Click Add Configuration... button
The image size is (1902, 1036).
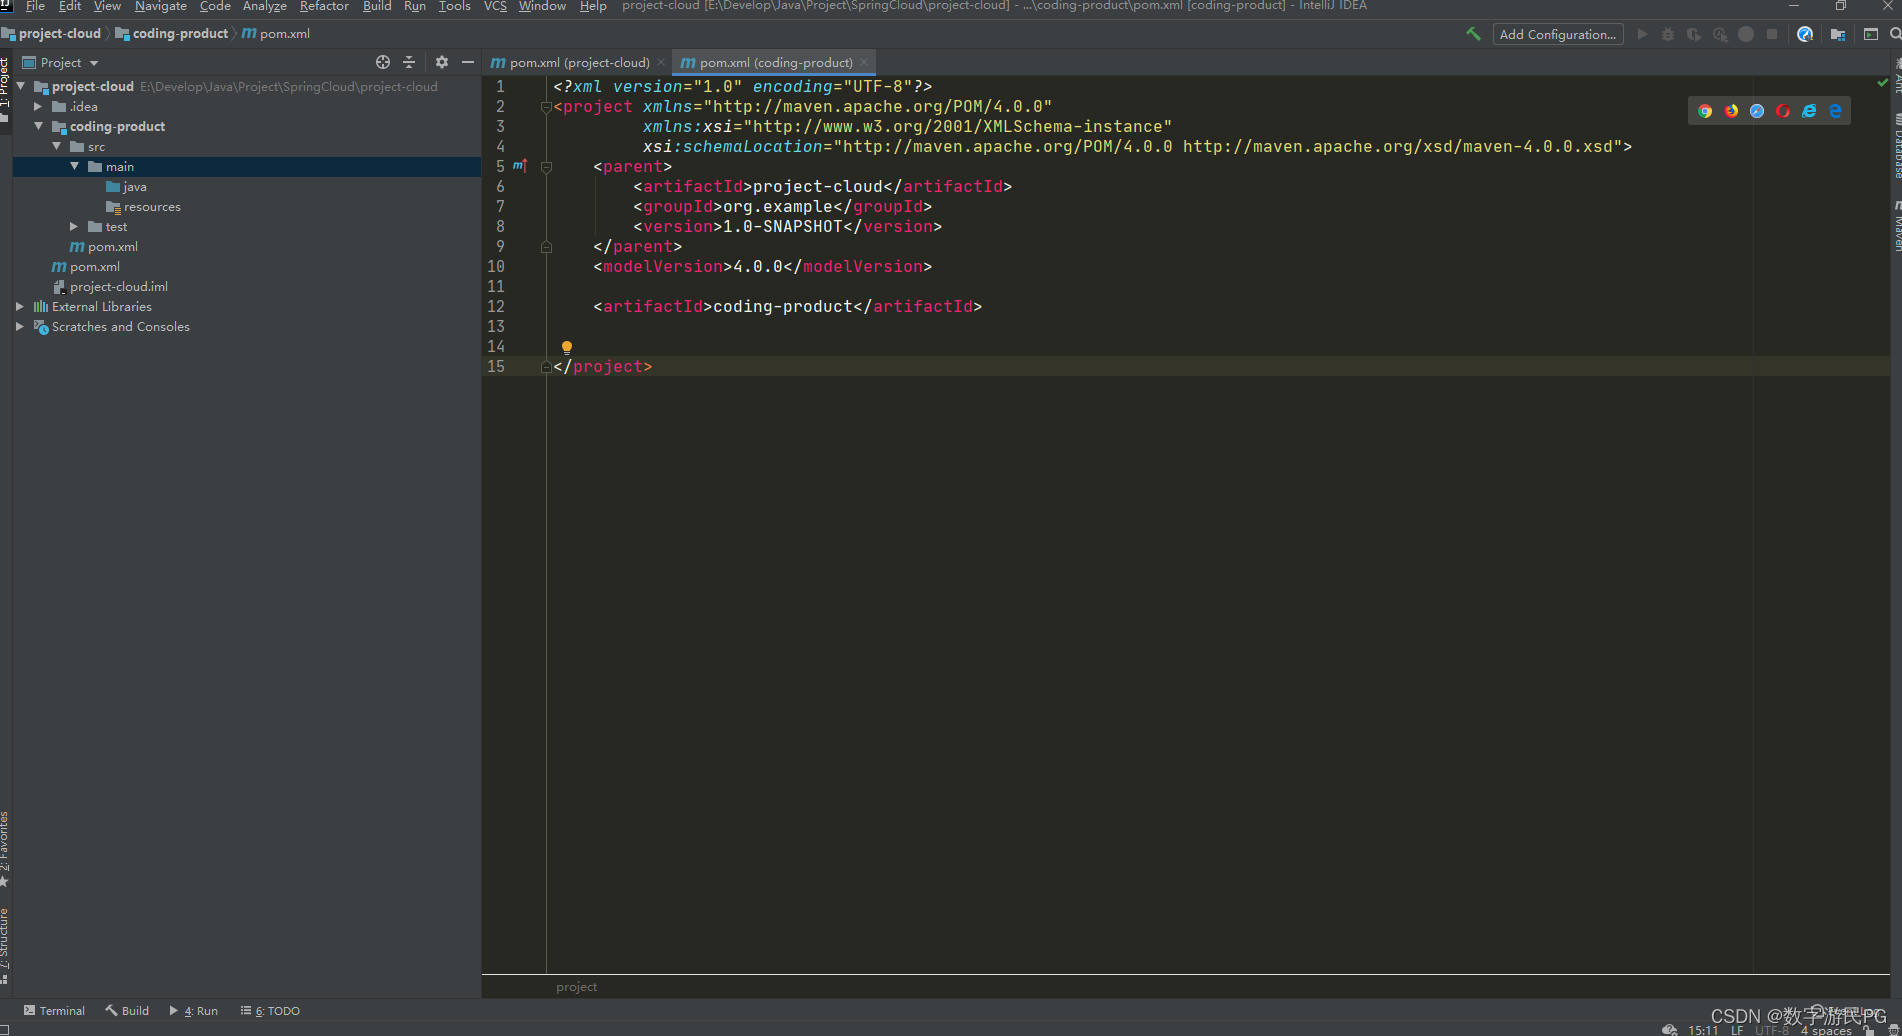coord(1558,34)
